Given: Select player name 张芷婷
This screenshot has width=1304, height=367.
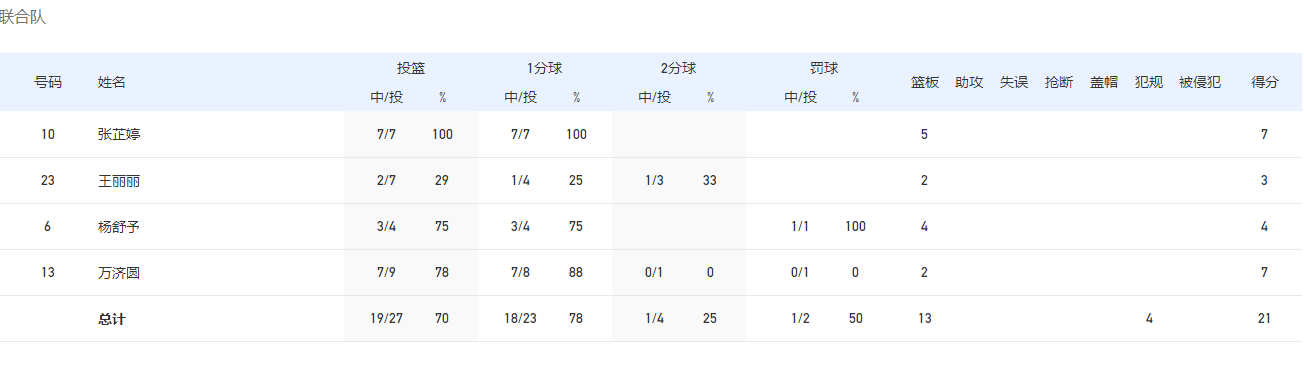Looking at the screenshot, I should click(119, 134).
